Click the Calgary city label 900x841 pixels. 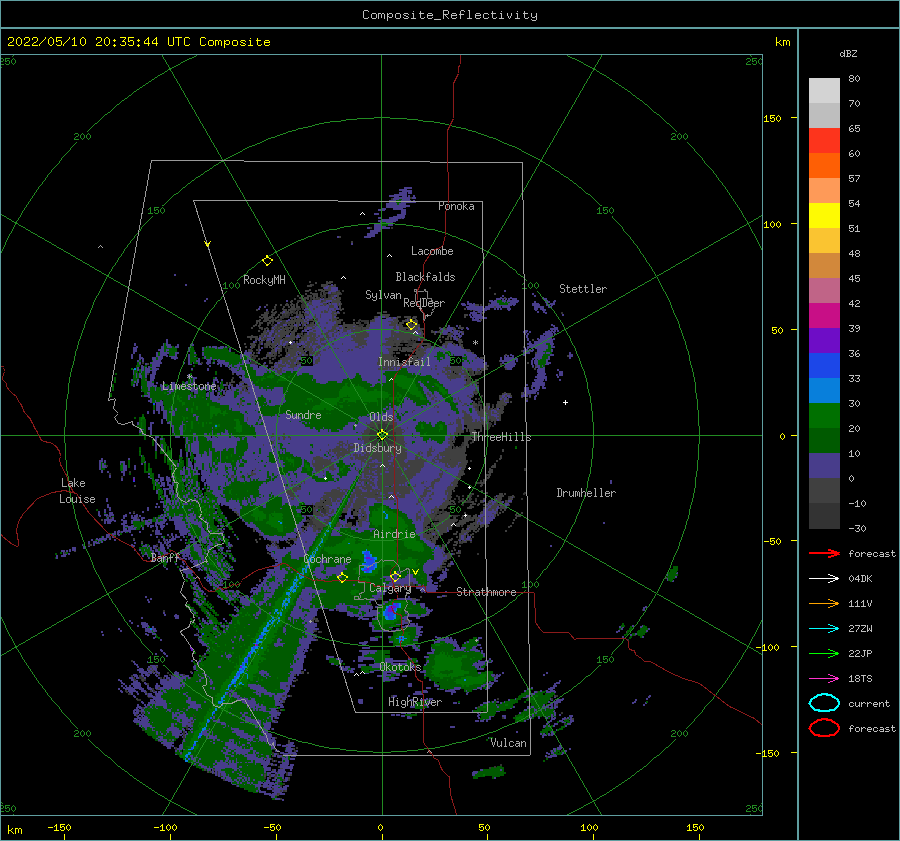click(x=390, y=588)
